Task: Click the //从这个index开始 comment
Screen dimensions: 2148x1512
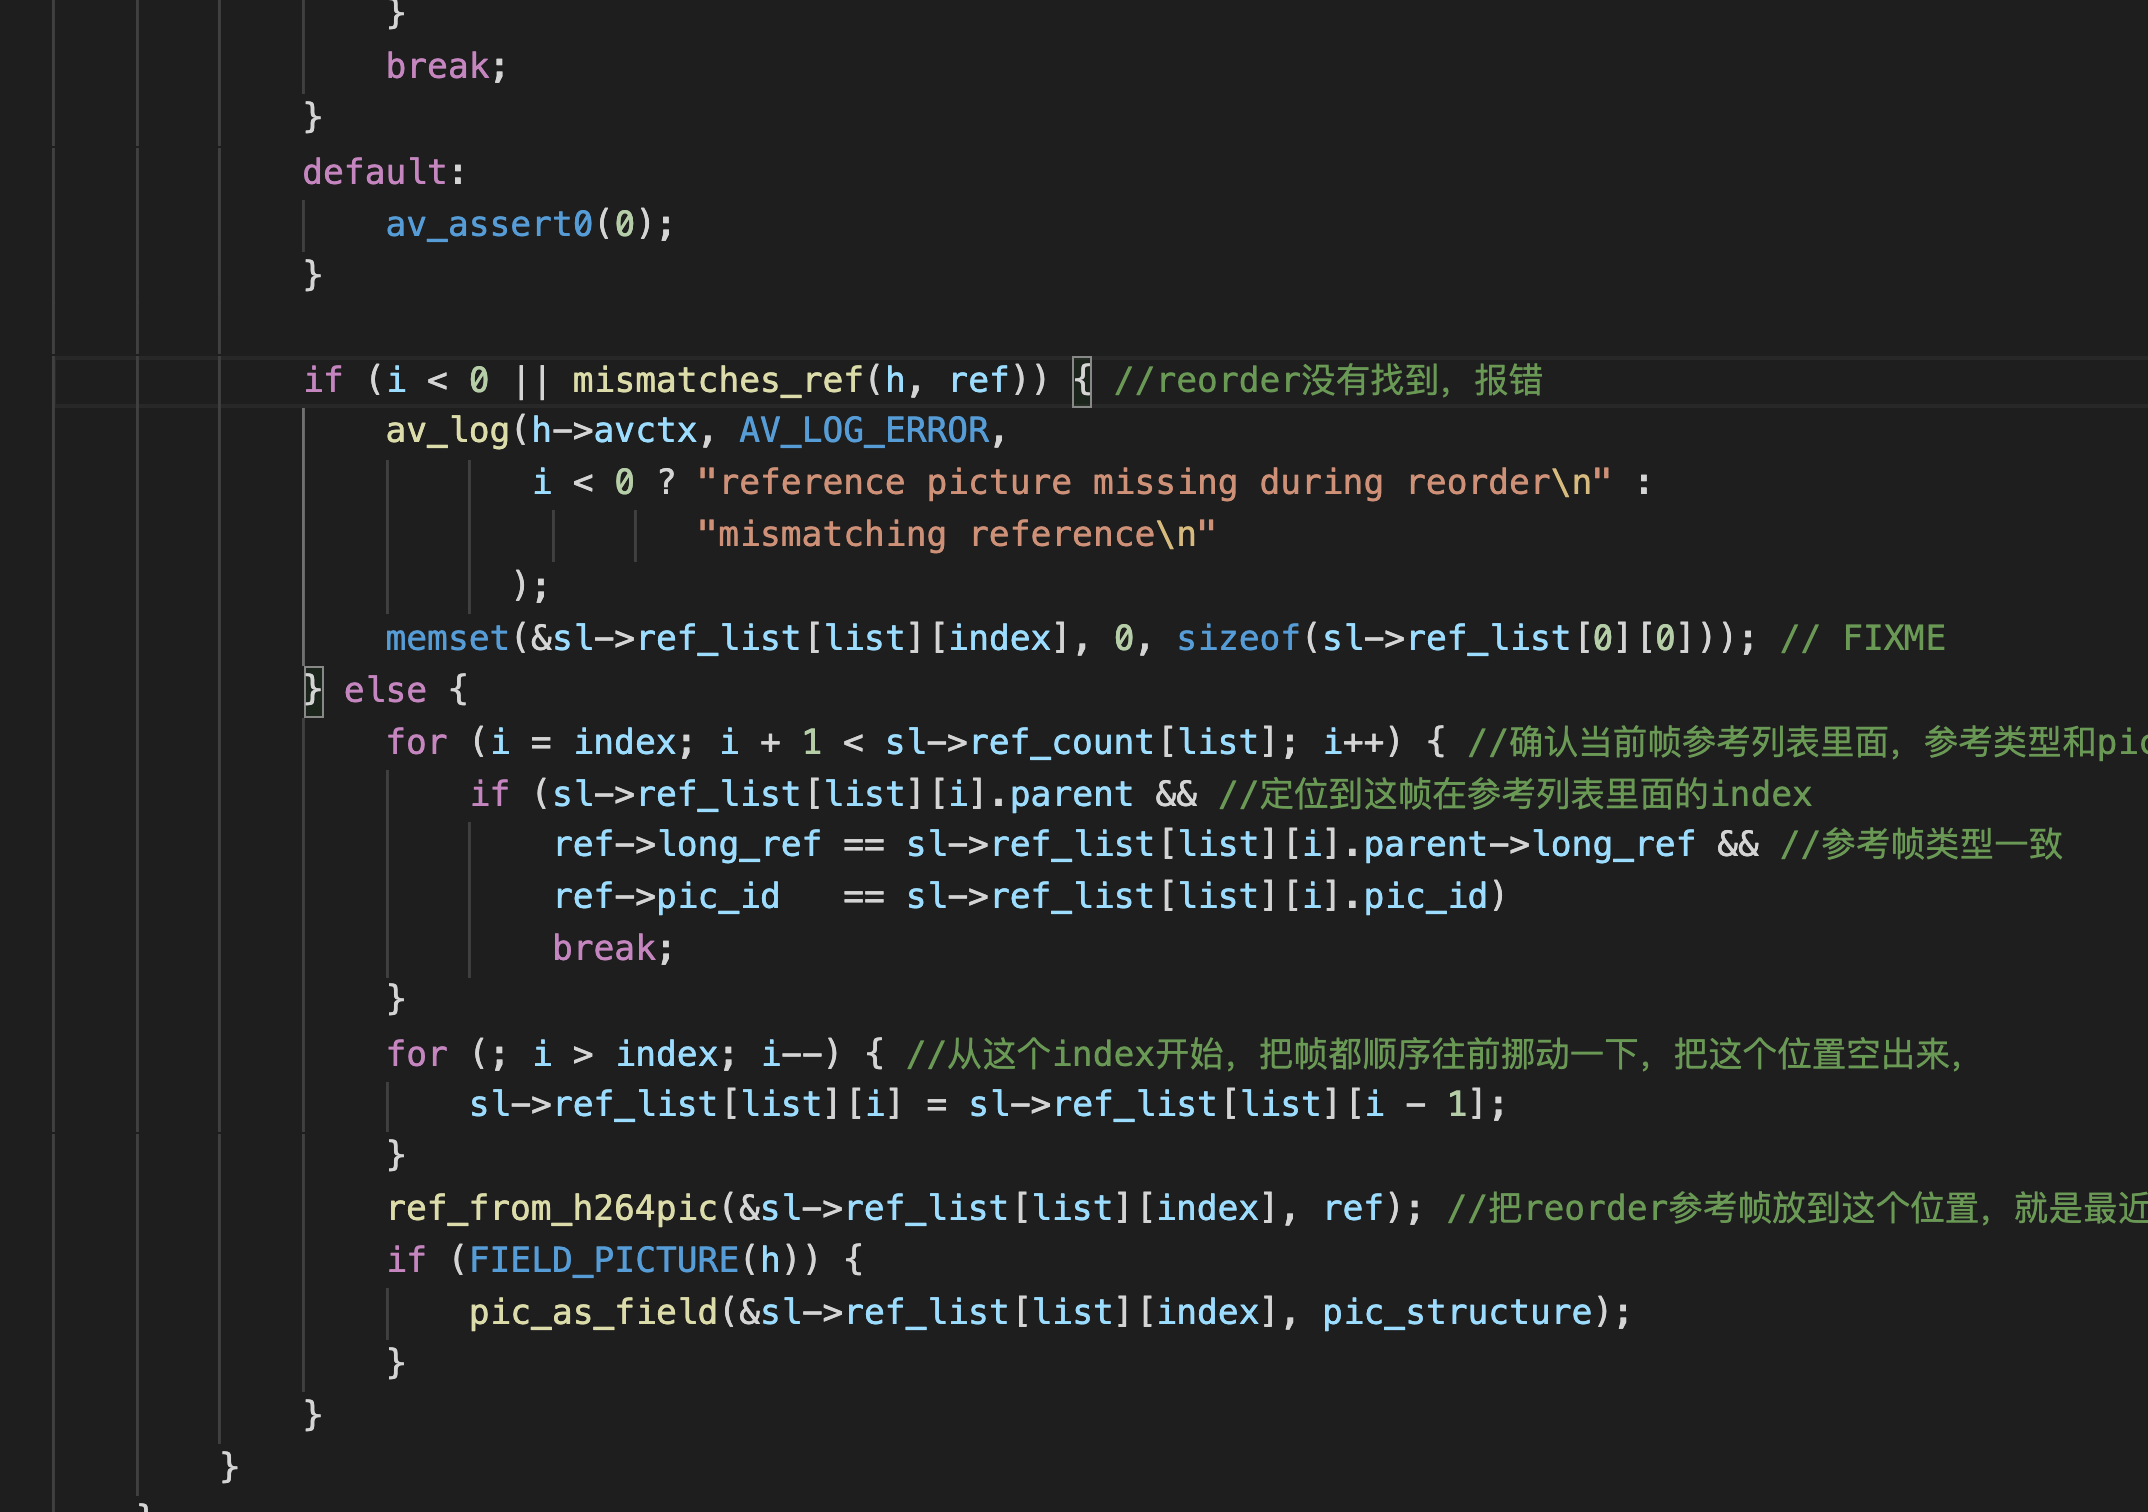Action: (x=1434, y=1054)
